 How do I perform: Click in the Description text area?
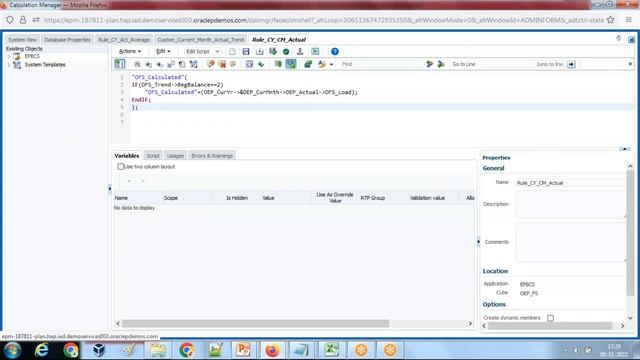570,204
